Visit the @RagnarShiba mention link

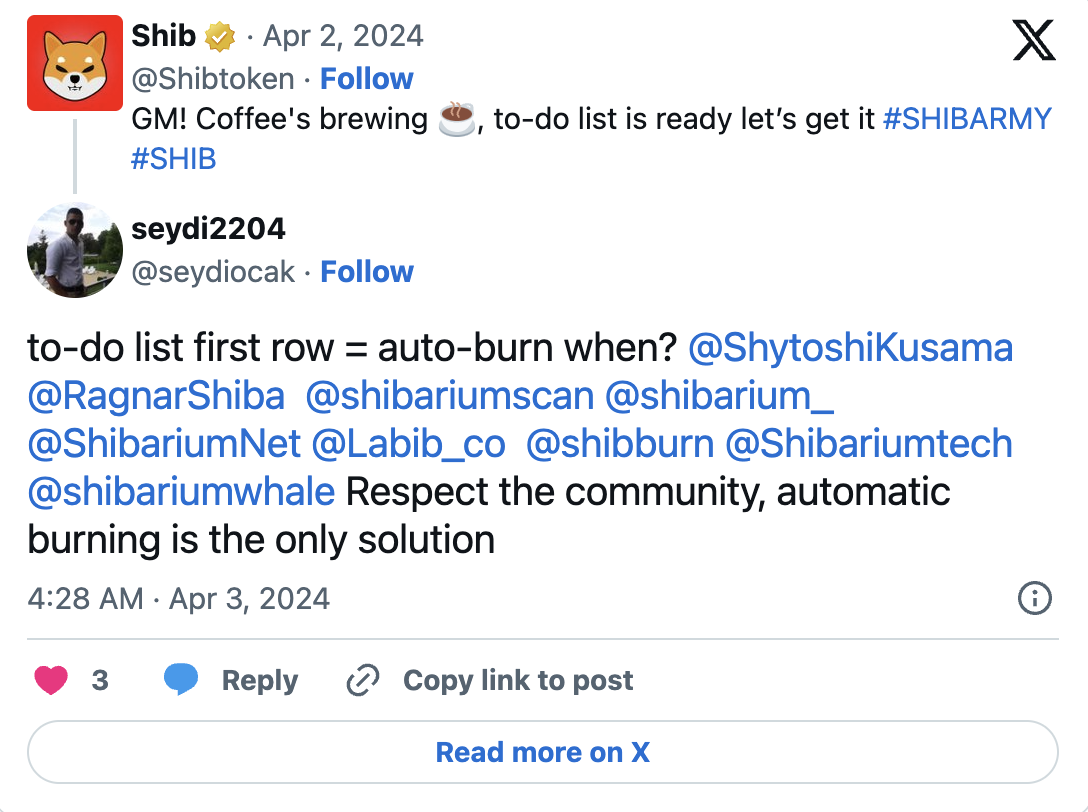(156, 396)
